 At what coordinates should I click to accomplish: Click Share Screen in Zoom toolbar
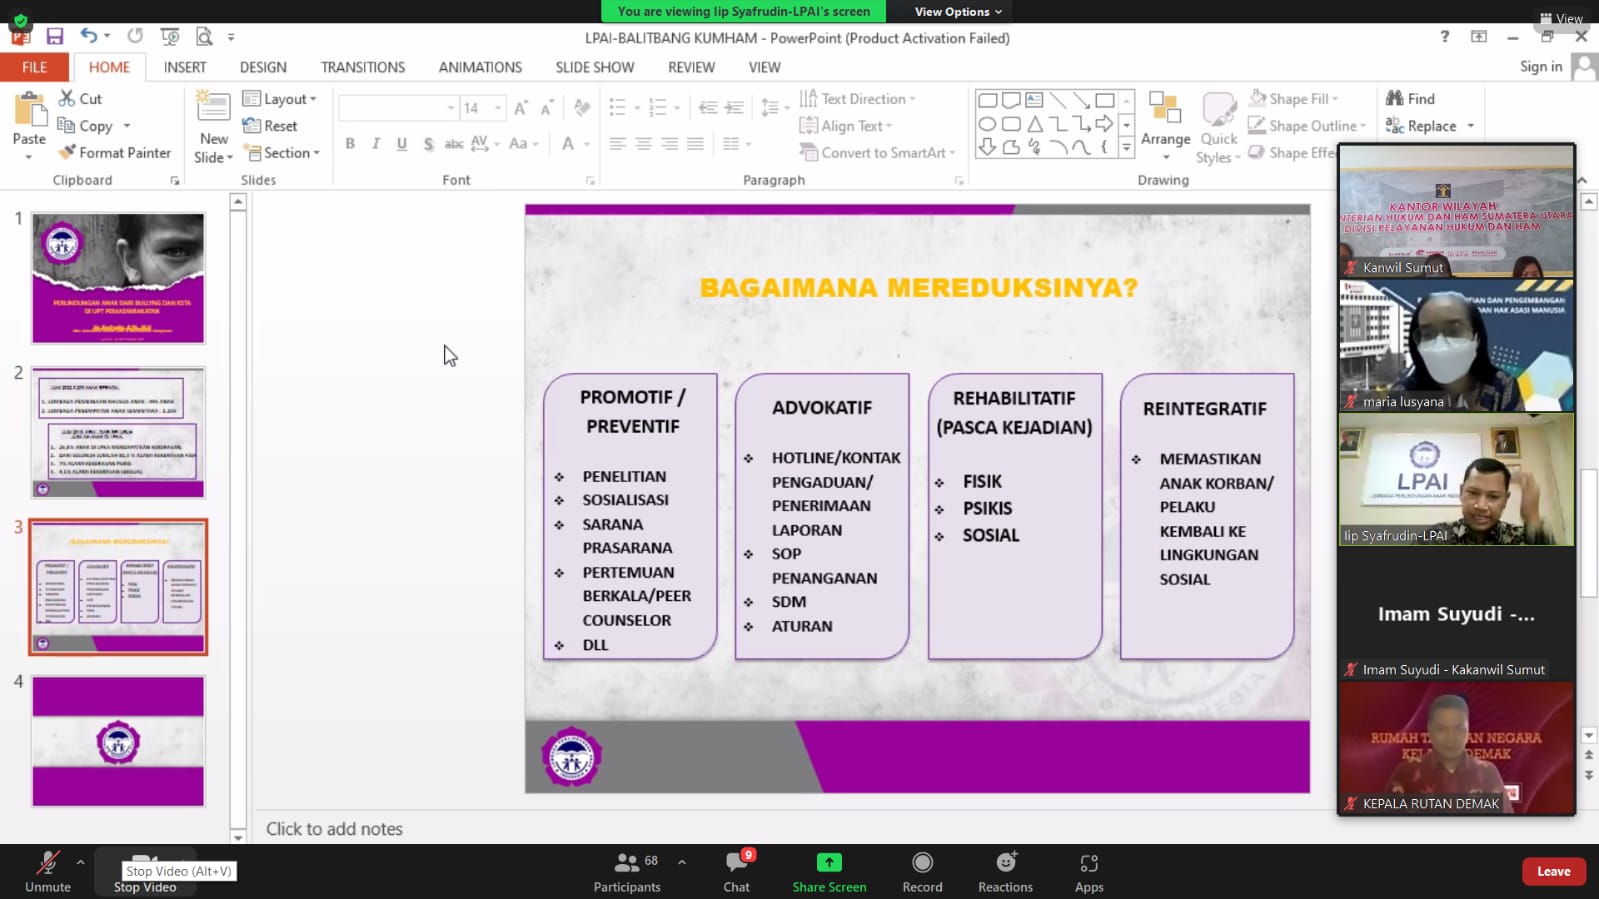[x=829, y=871]
